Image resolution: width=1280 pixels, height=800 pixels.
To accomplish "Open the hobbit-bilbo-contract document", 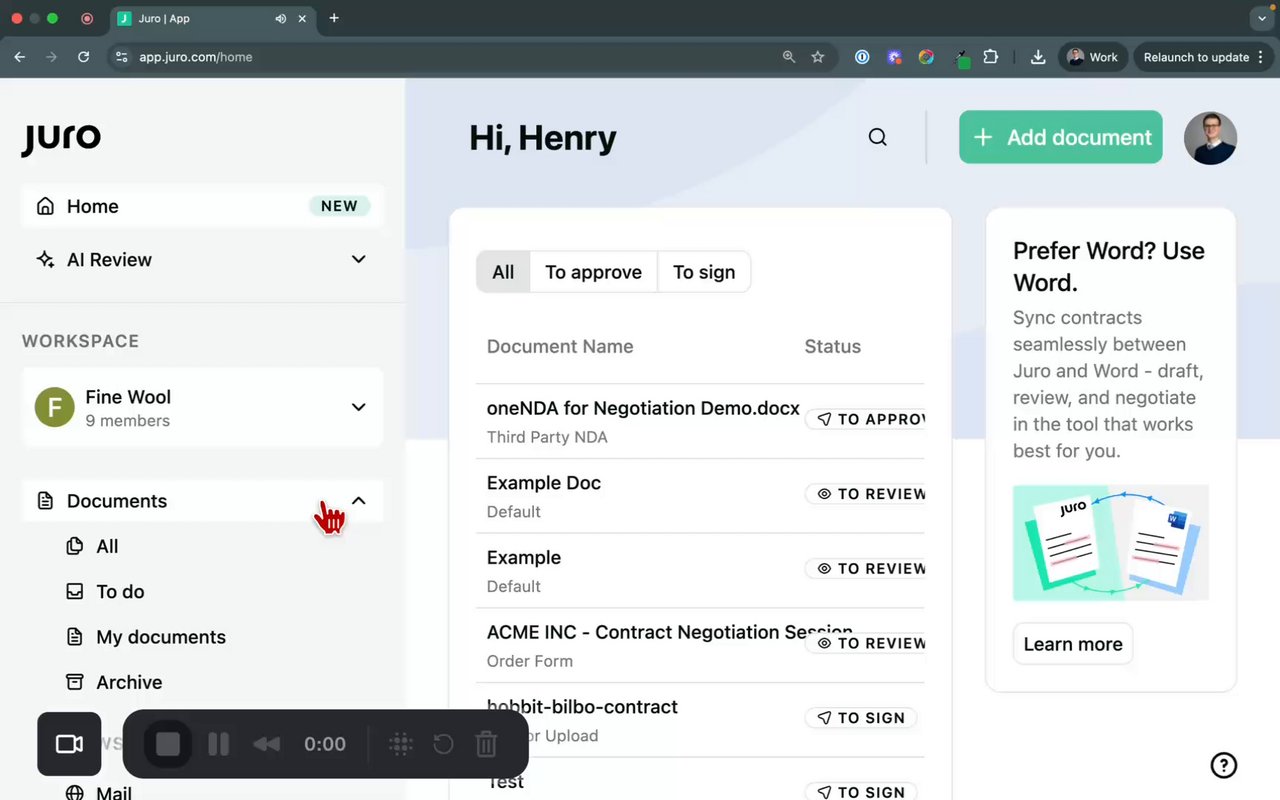I will click(x=582, y=707).
